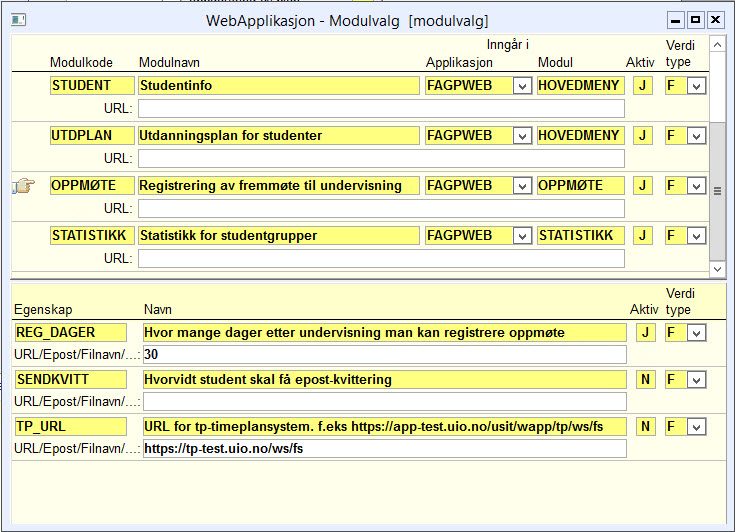Open Applikasjon dropdown in the UTDPLAN row
This screenshot has height=532, width=735.
522,136
